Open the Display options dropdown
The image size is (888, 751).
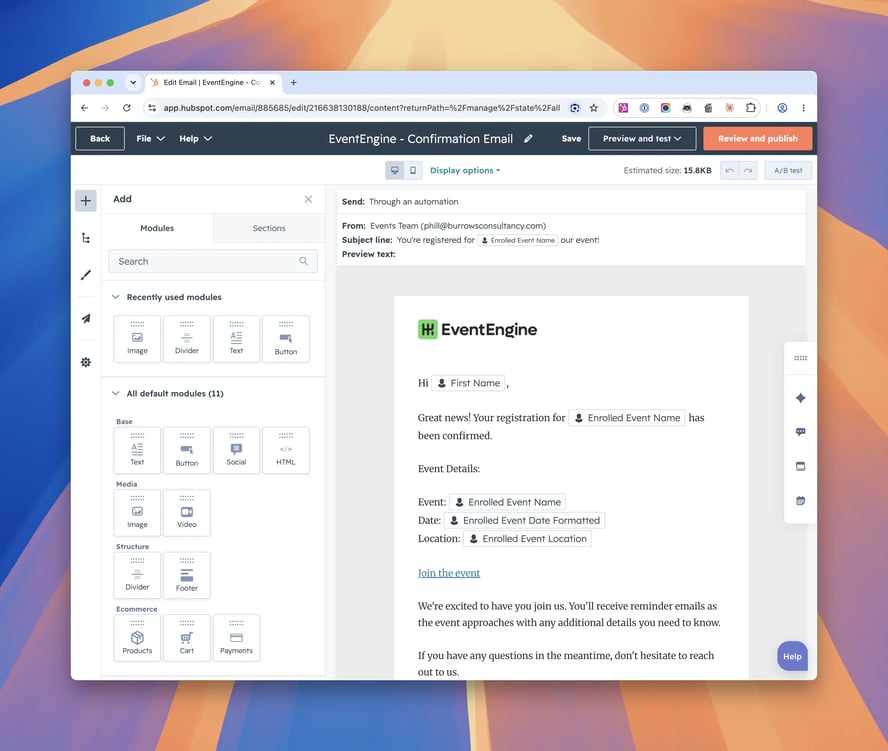pyautogui.click(x=465, y=170)
